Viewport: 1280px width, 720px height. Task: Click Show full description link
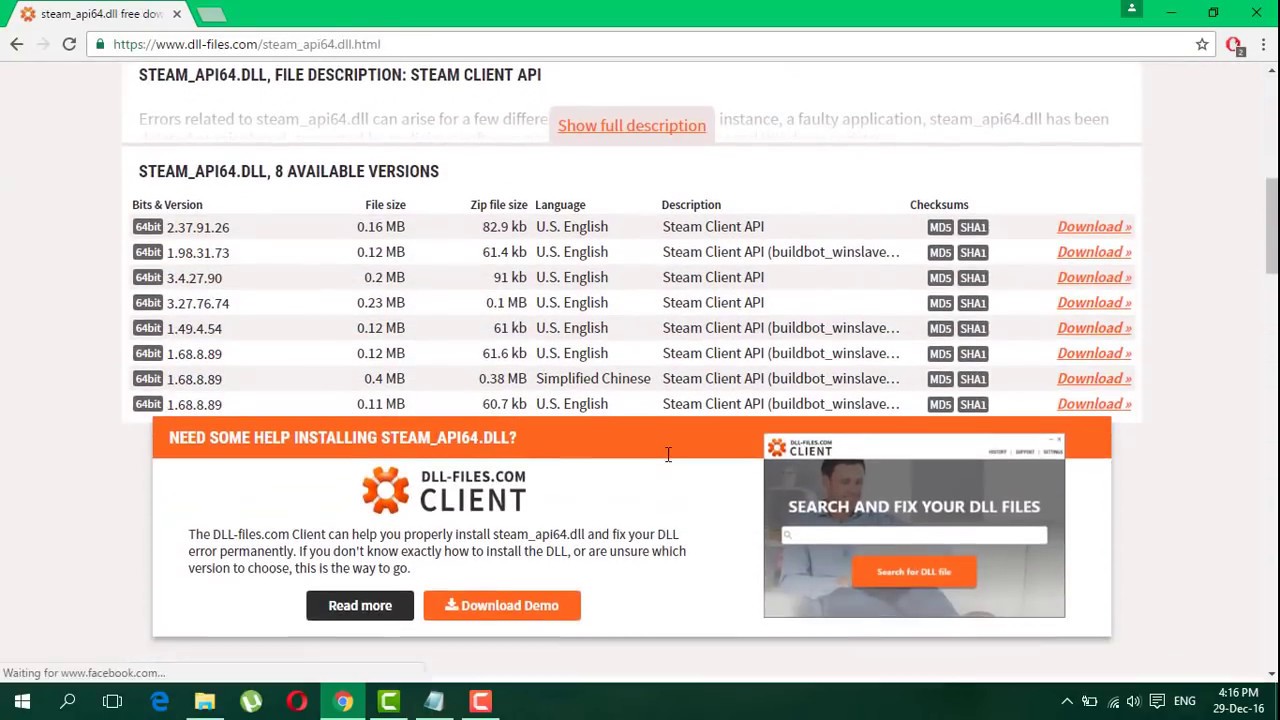tap(632, 125)
